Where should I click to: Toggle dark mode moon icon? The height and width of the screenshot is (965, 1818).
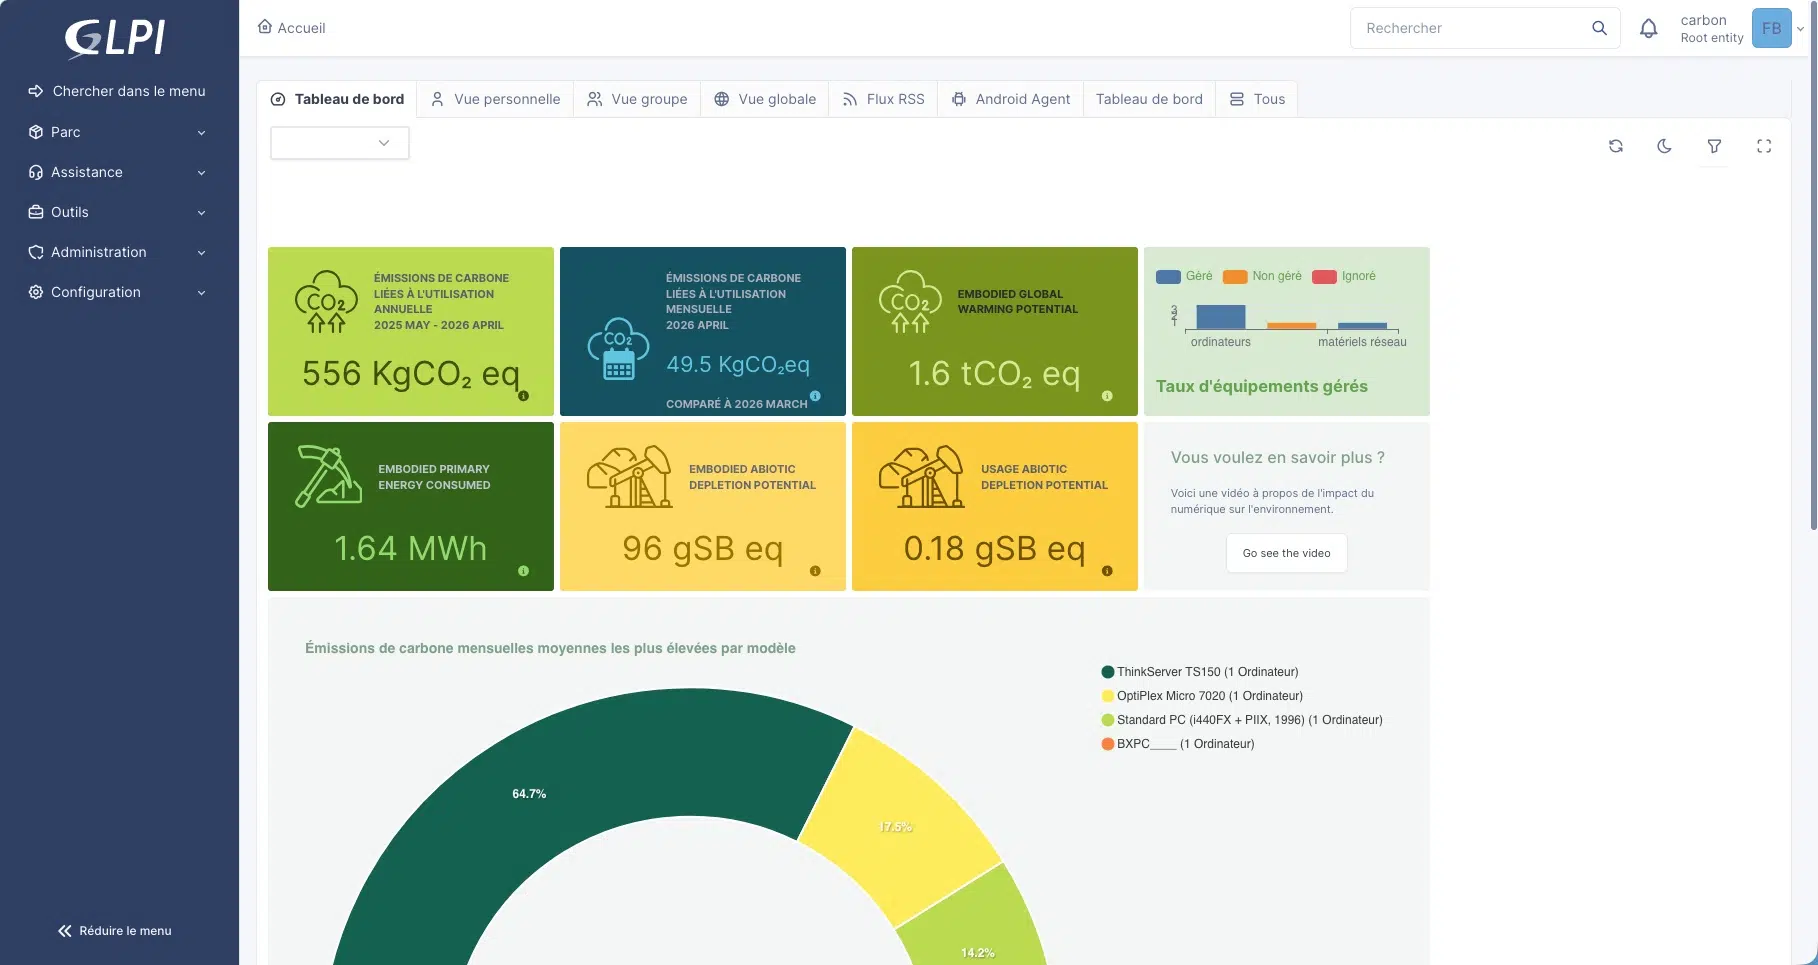click(1664, 146)
